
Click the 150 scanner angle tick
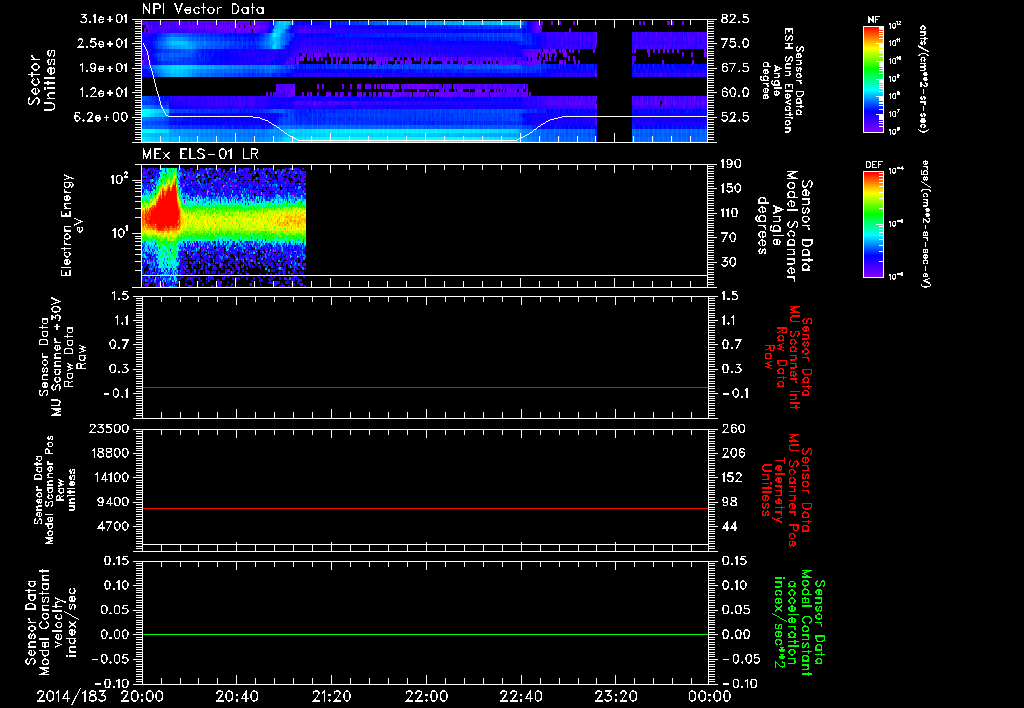[x=731, y=189]
